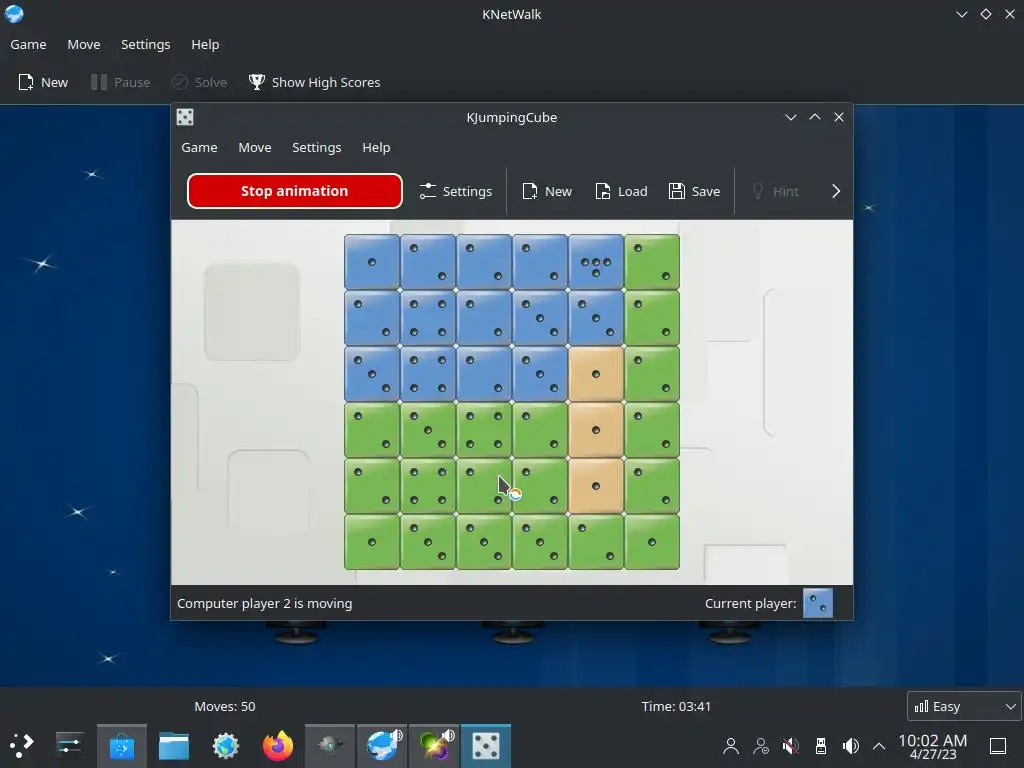The image size is (1024, 768).
Task: Open the system settings mixer taskbar icon
Action: [x=69, y=745]
